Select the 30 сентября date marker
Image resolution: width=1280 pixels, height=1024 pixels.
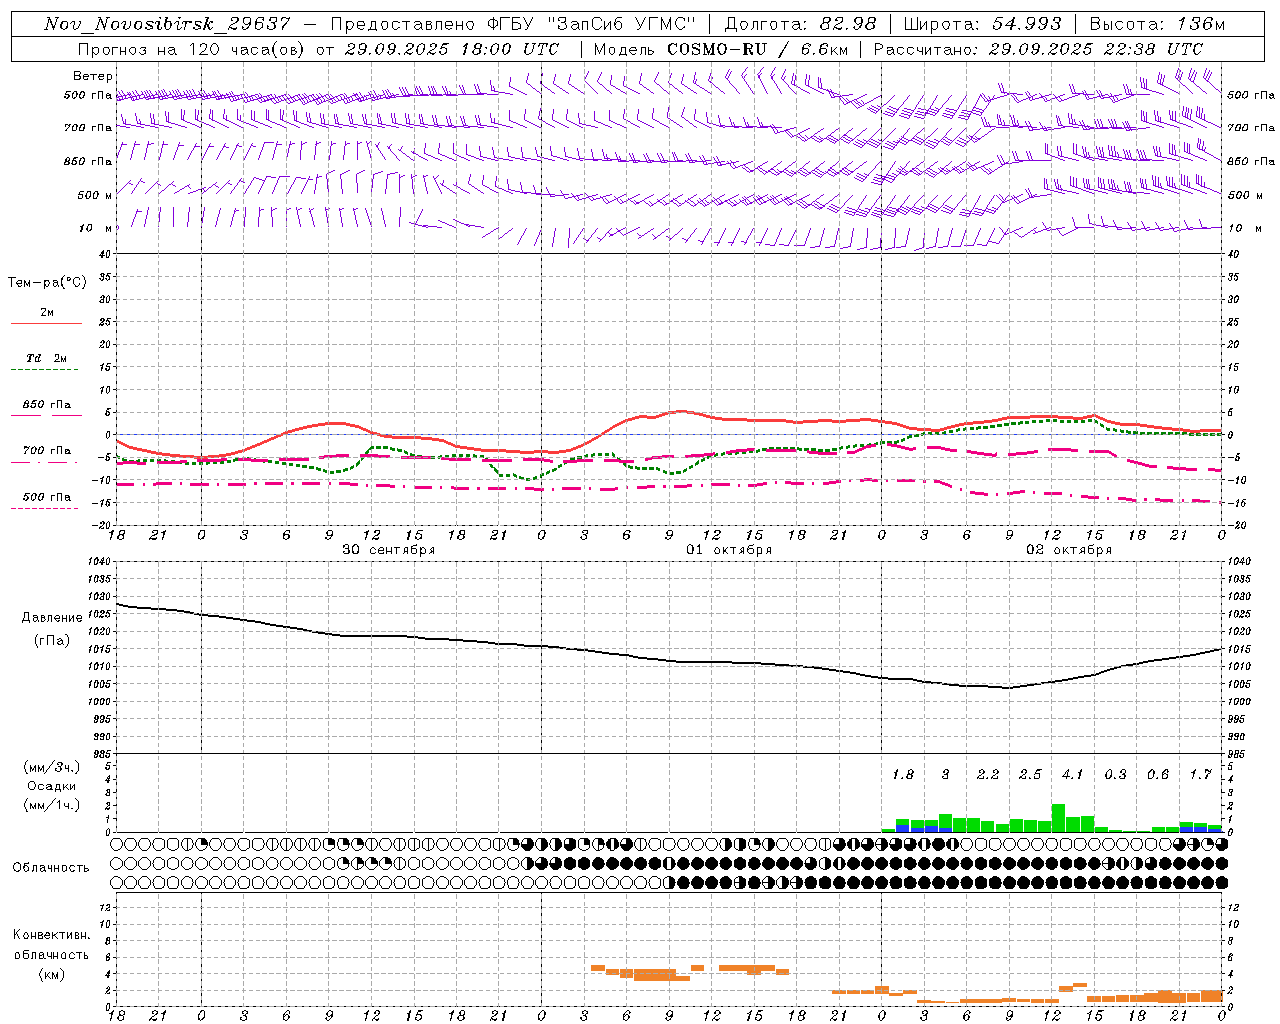tap(388, 550)
